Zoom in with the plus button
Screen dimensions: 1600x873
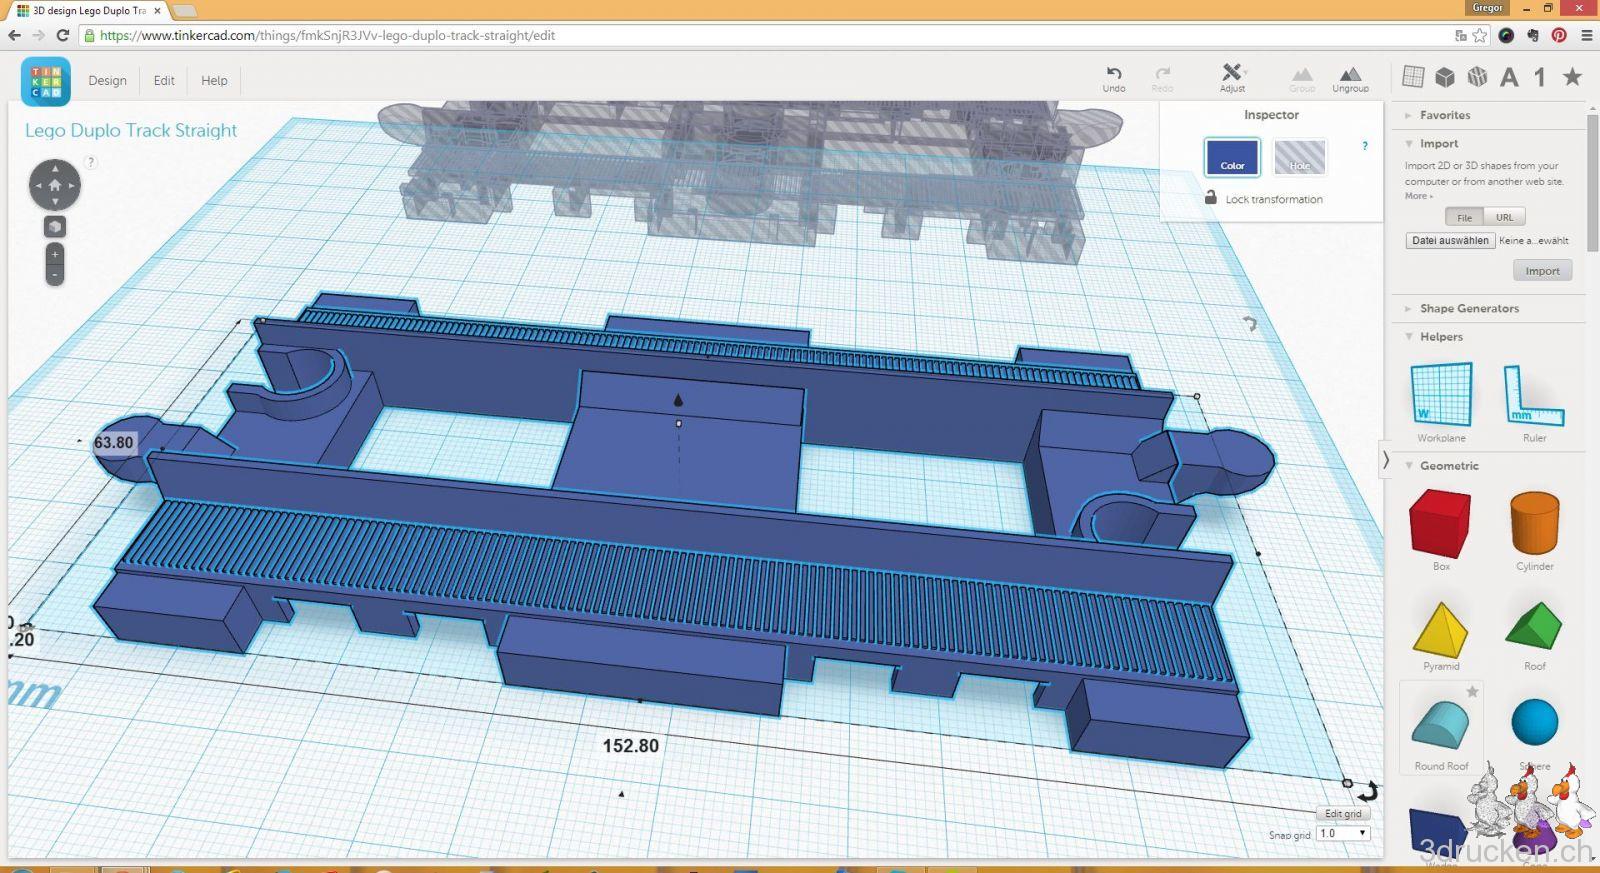[55, 255]
